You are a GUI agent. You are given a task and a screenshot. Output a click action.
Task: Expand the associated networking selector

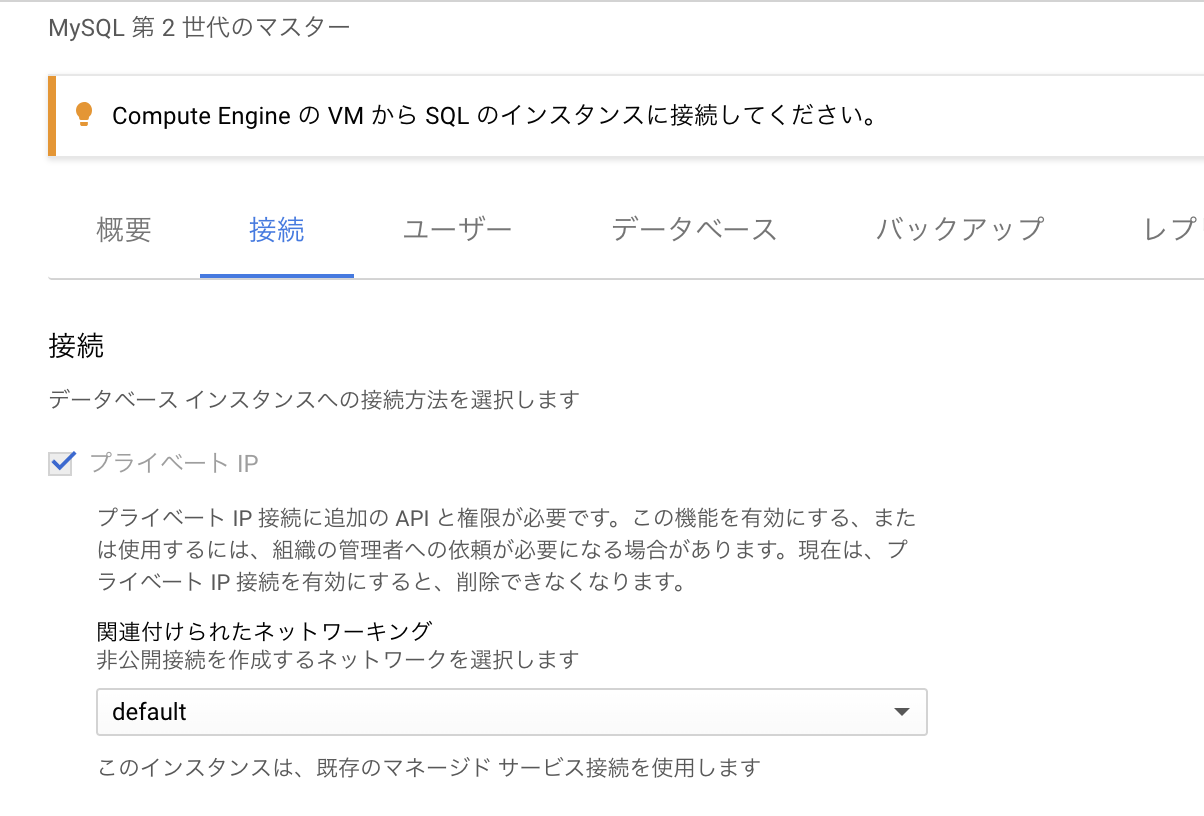coord(903,711)
